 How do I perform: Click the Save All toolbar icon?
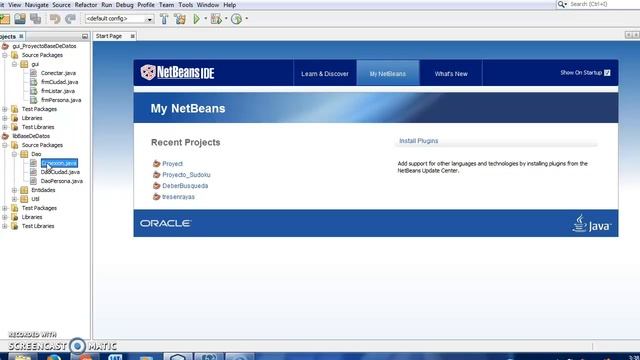pyautogui.click(x=36, y=19)
